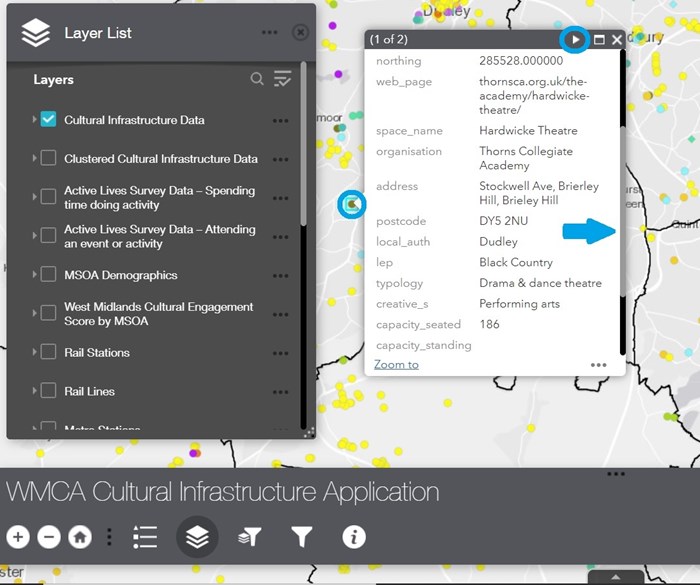Turn on the Rail Stations layer

48,352
